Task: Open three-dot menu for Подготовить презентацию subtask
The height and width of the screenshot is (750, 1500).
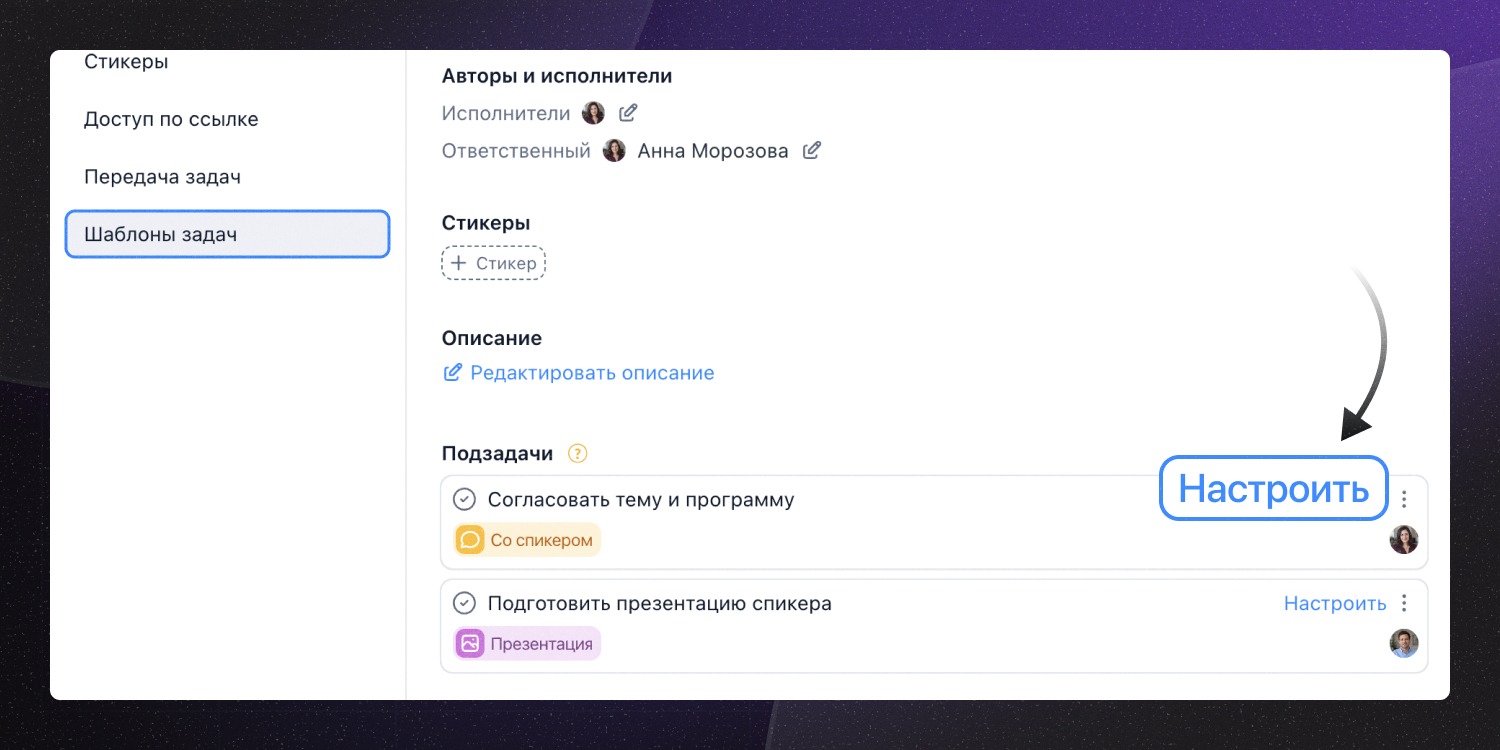Action: point(1404,603)
